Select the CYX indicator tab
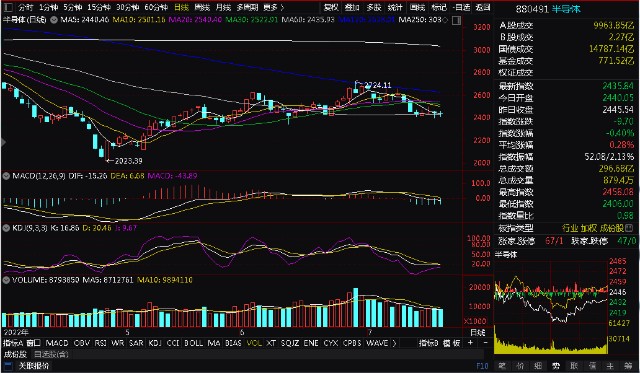 click(331, 343)
